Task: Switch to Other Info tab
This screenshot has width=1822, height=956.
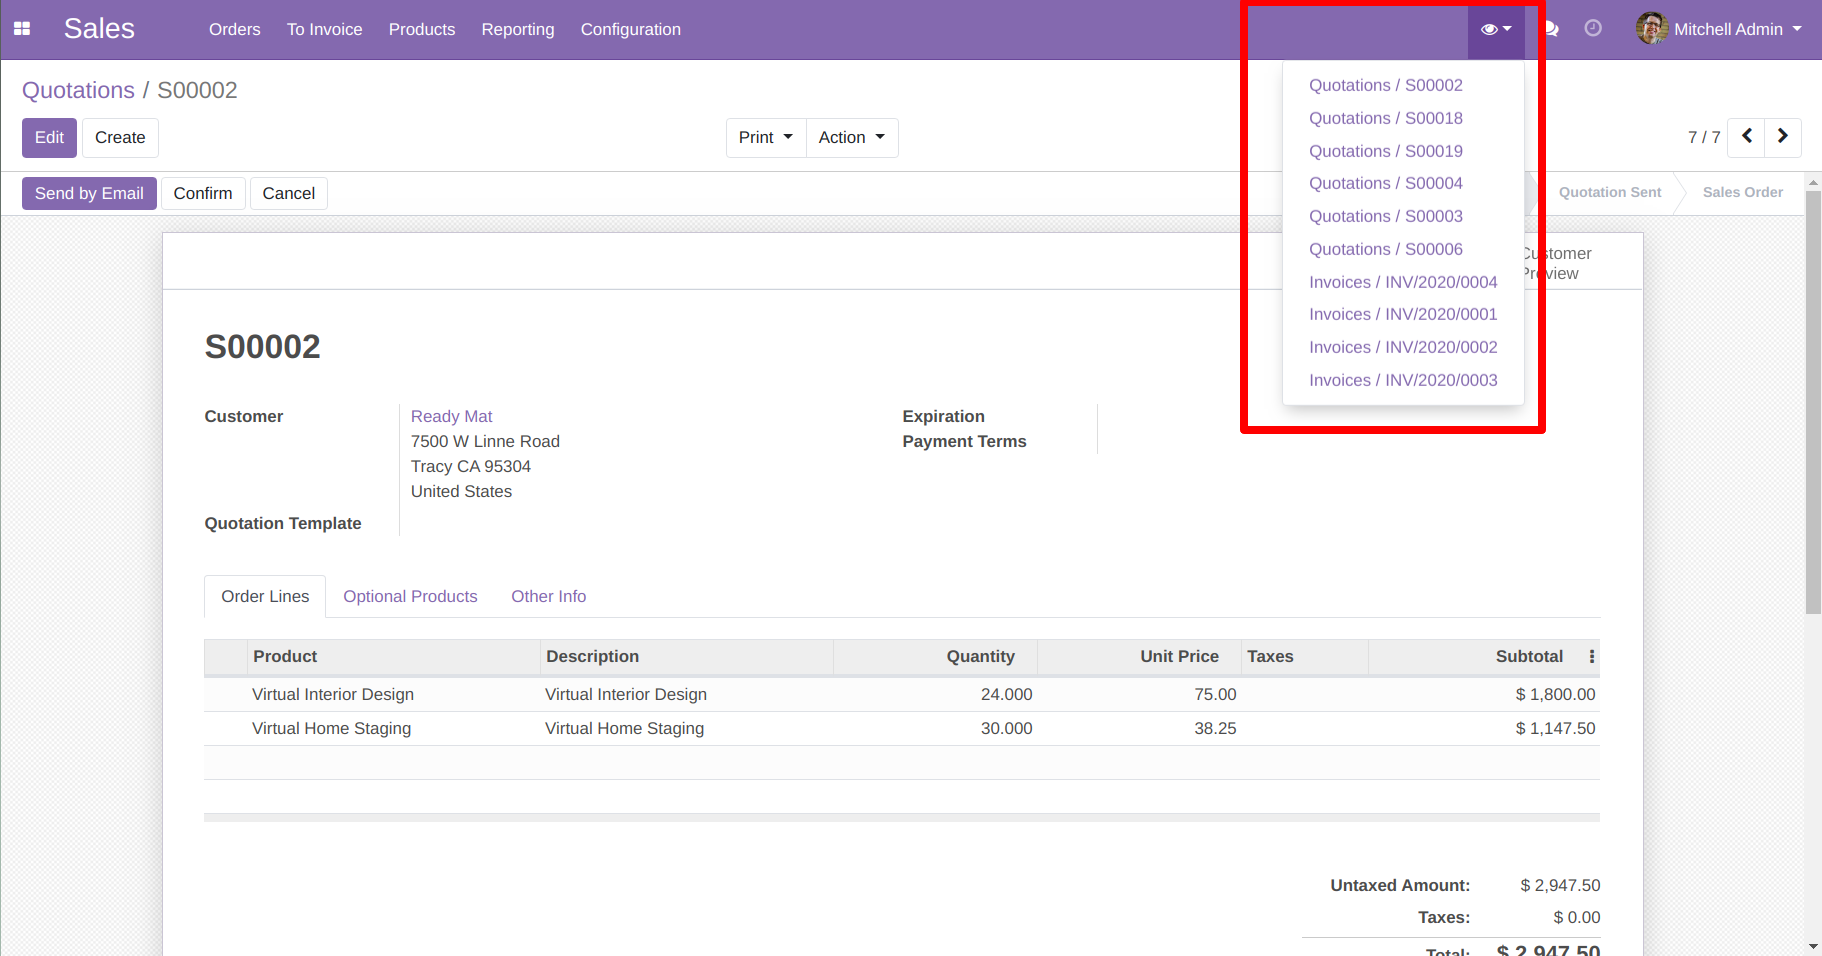Action: [548, 596]
